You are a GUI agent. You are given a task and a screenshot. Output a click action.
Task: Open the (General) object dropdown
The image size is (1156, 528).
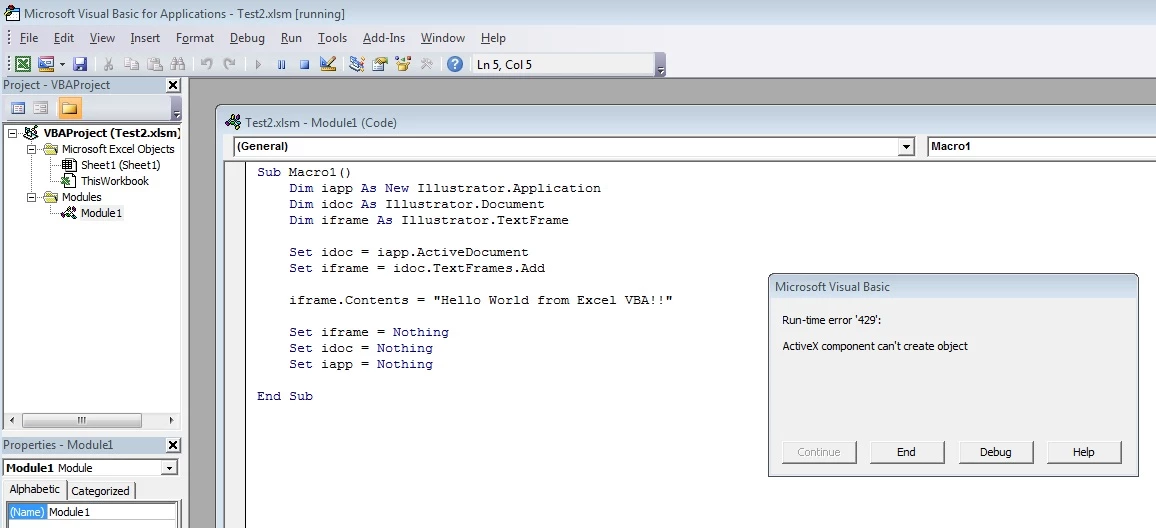click(906, 147)
